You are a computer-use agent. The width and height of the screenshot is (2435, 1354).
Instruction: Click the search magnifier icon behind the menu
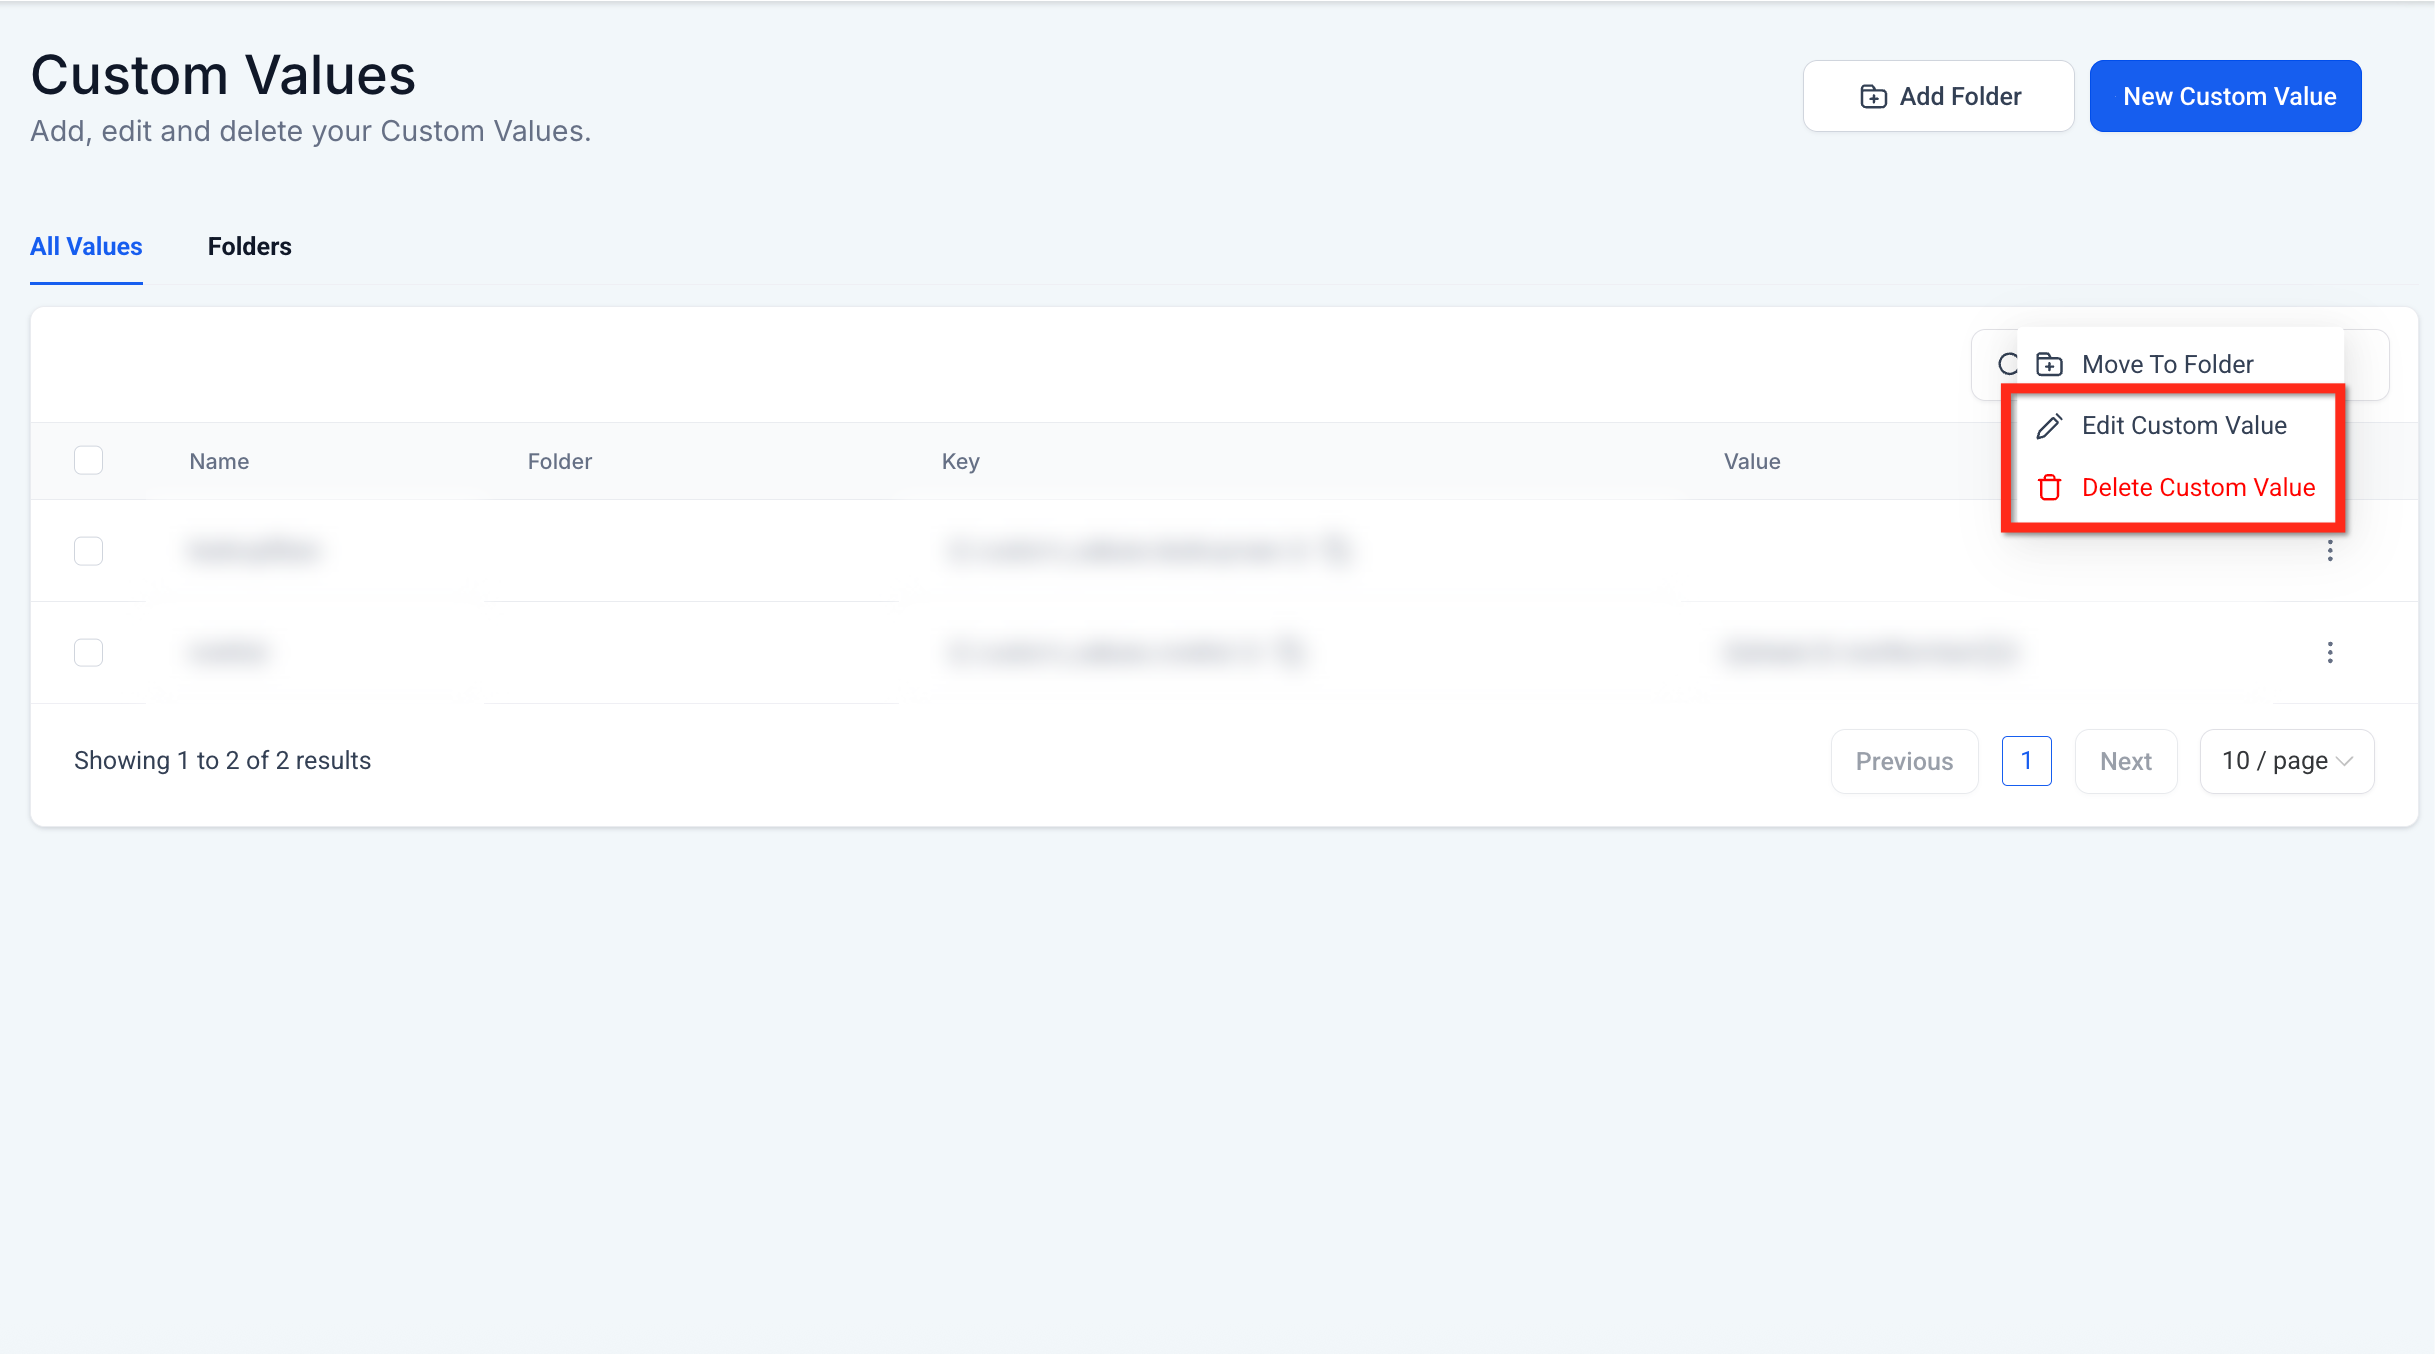[x=2006, y=364]
